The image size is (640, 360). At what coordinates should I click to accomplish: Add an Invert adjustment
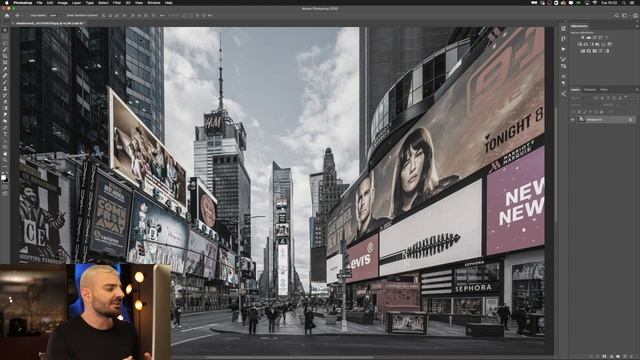[x=582, y=51]
